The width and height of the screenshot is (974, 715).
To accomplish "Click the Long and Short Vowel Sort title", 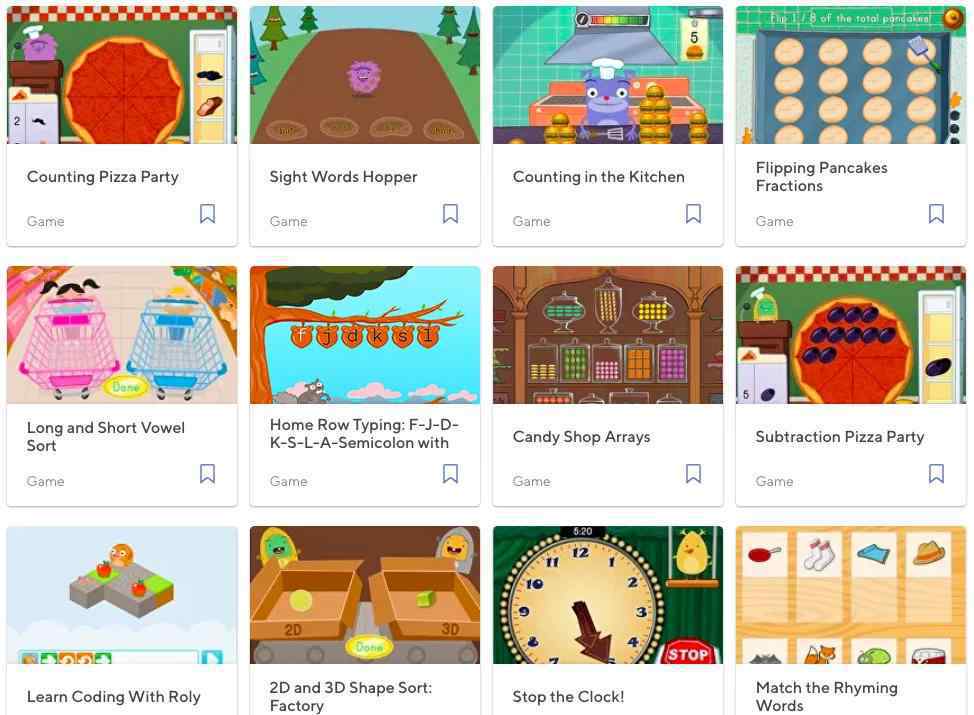I will point(106,437).
